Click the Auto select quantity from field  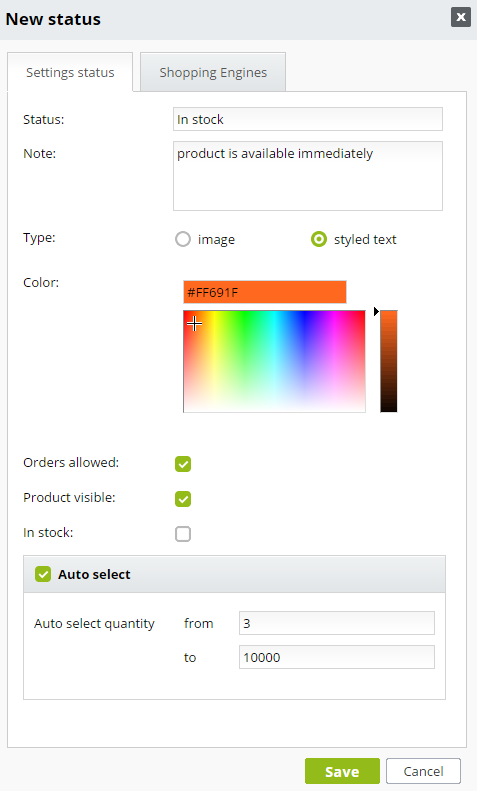337,623
